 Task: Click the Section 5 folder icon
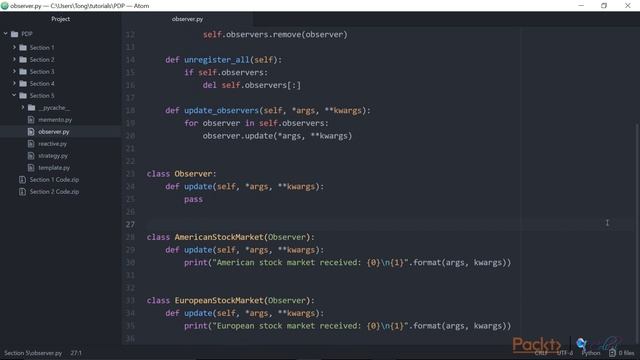point(23,96)
